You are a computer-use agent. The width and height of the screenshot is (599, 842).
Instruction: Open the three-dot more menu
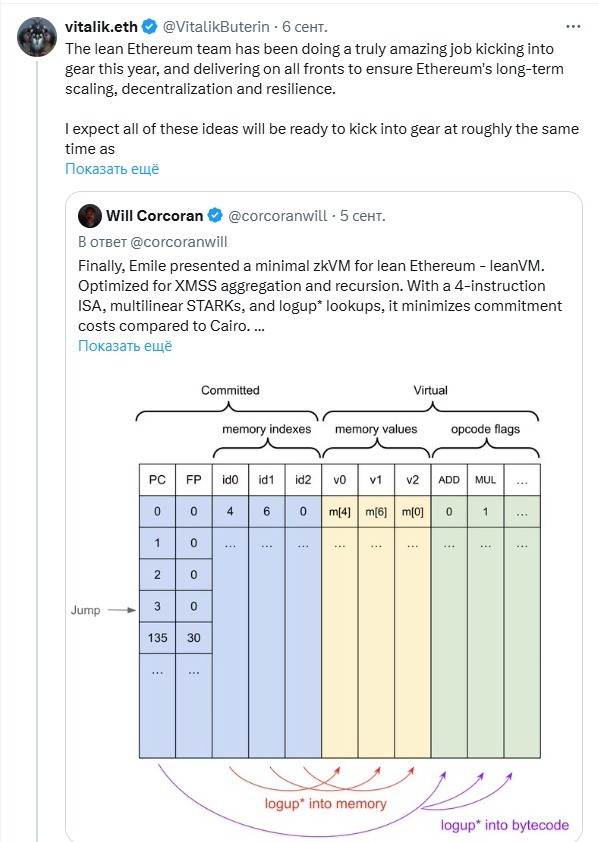point(573,26)
